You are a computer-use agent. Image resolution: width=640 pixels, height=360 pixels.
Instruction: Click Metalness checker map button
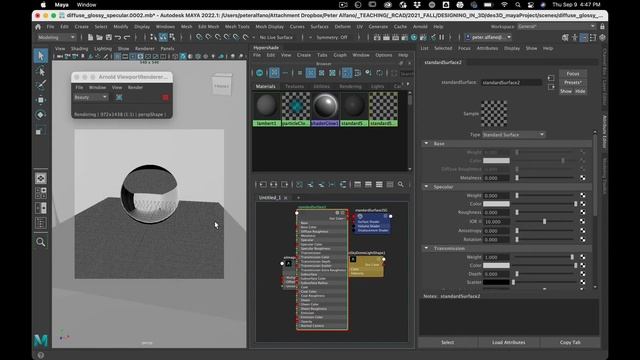(582, 178)
